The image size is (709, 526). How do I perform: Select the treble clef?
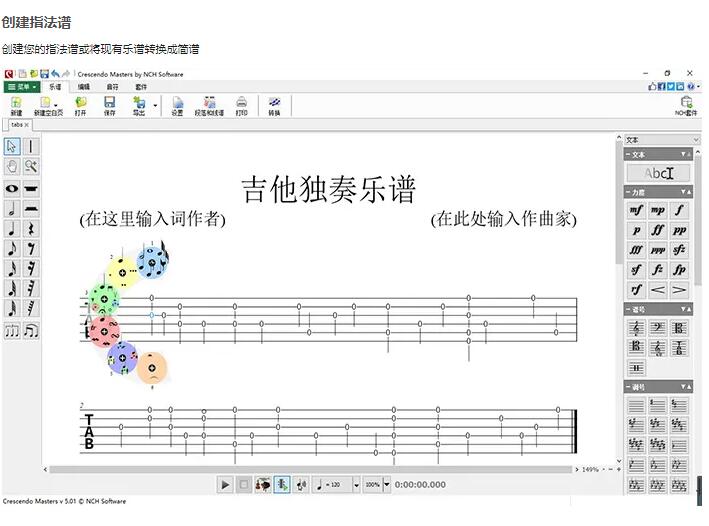click(636, 328)
